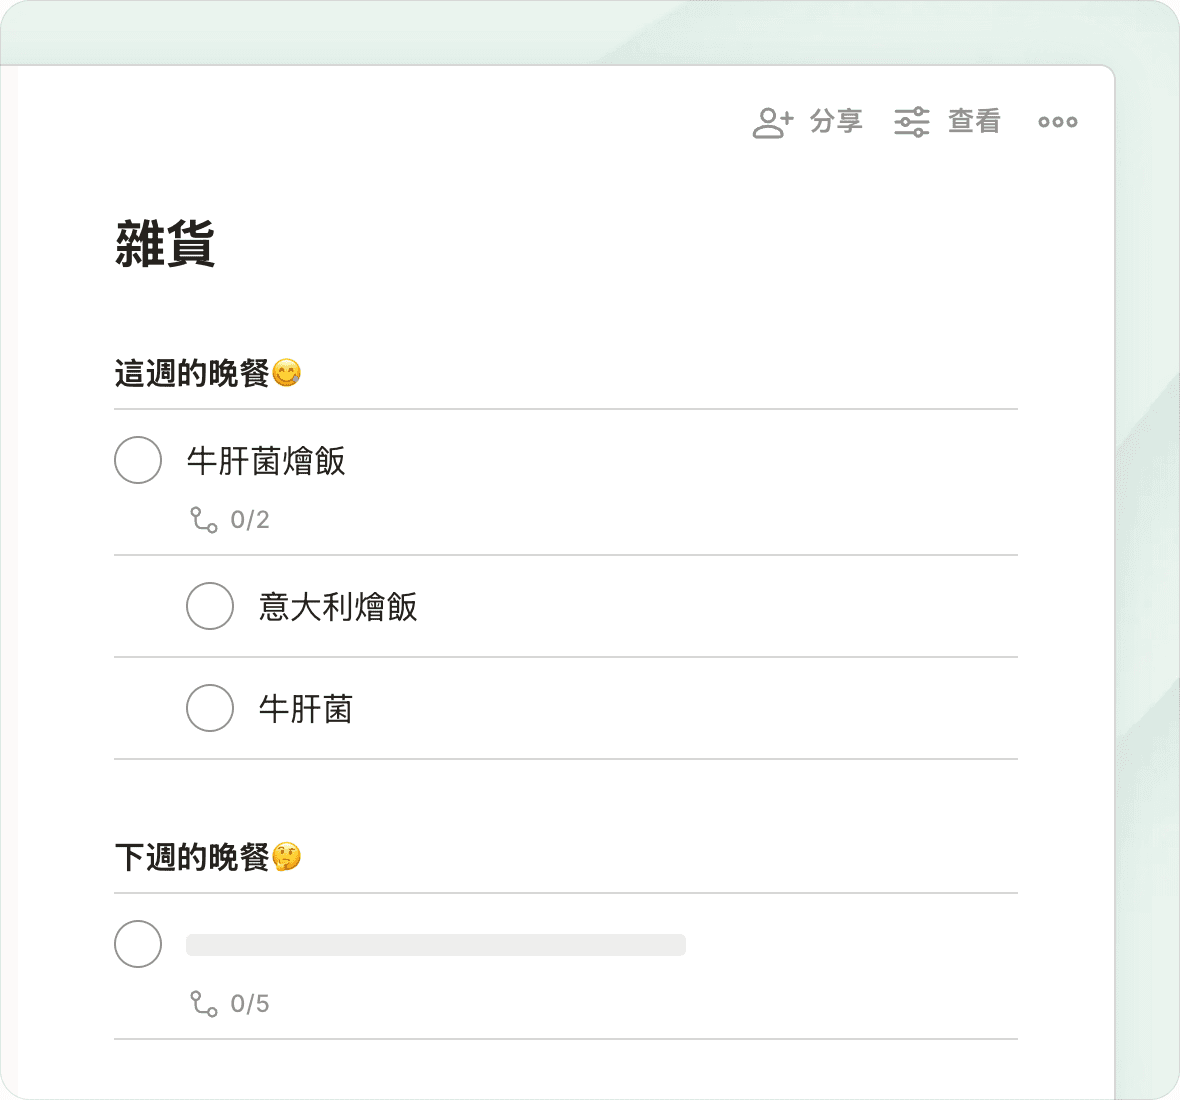This screenshot has width=1180, height=1100.
Task: Select the 這週的晚餐 section header
Action: pos(192,374)
